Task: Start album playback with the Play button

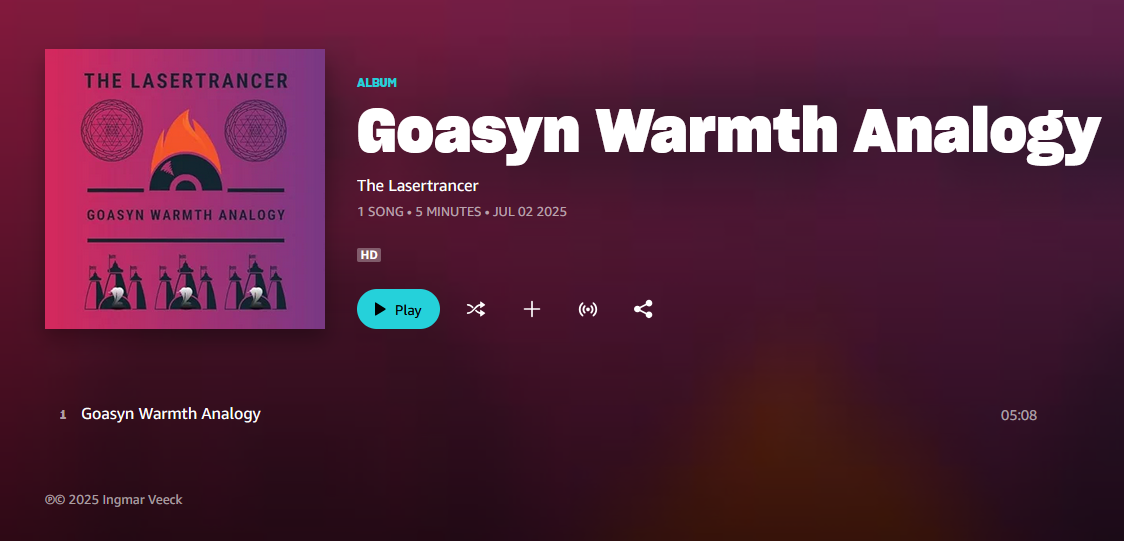Action: 398,310
